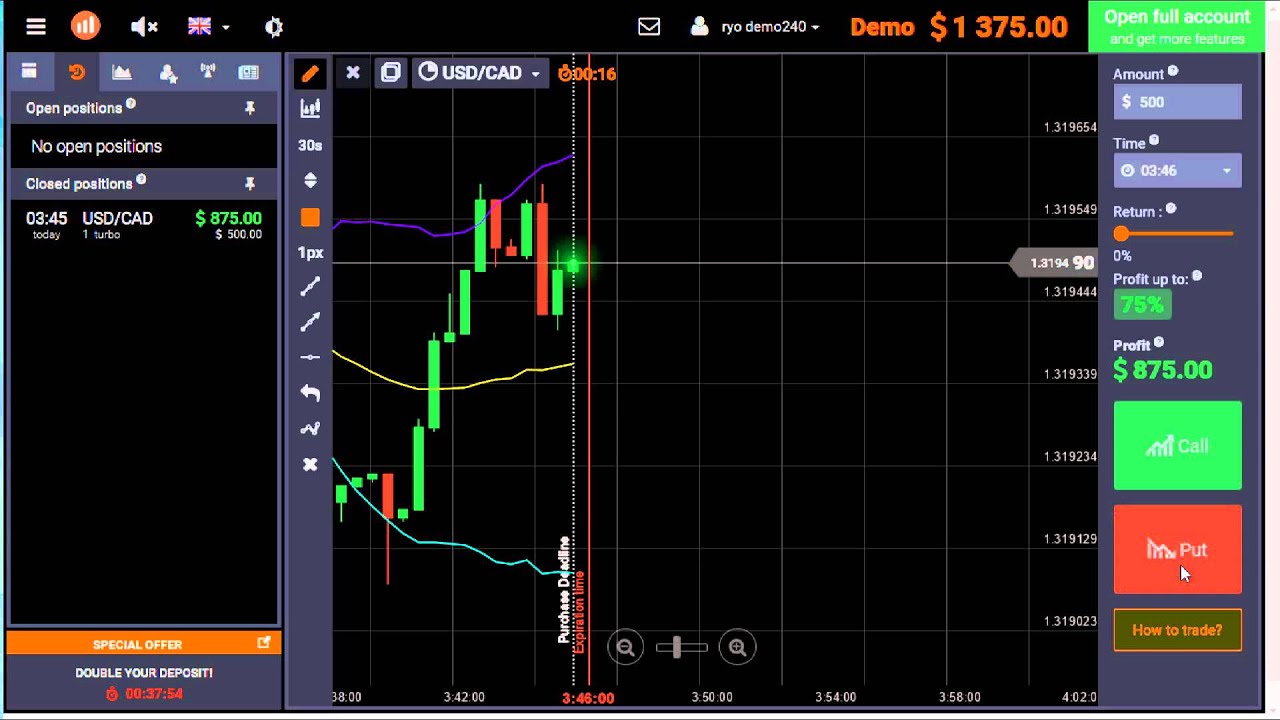
Task: Undo the last drawing action
Action: click(310, 393)
